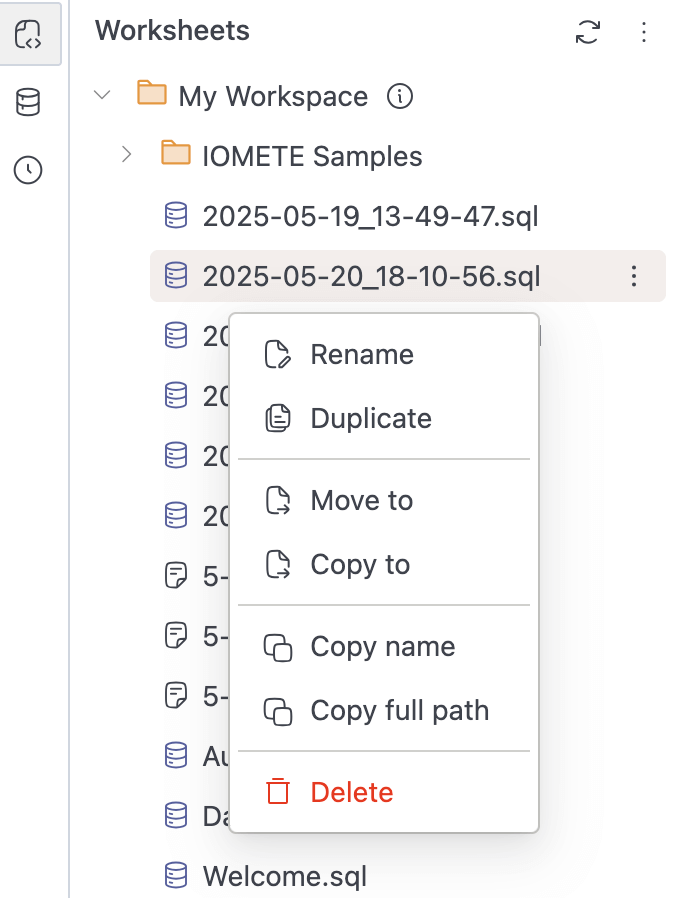Click Copy full path option
The height and width of the screenshot is (898, 686).
[x=397, y=710]
